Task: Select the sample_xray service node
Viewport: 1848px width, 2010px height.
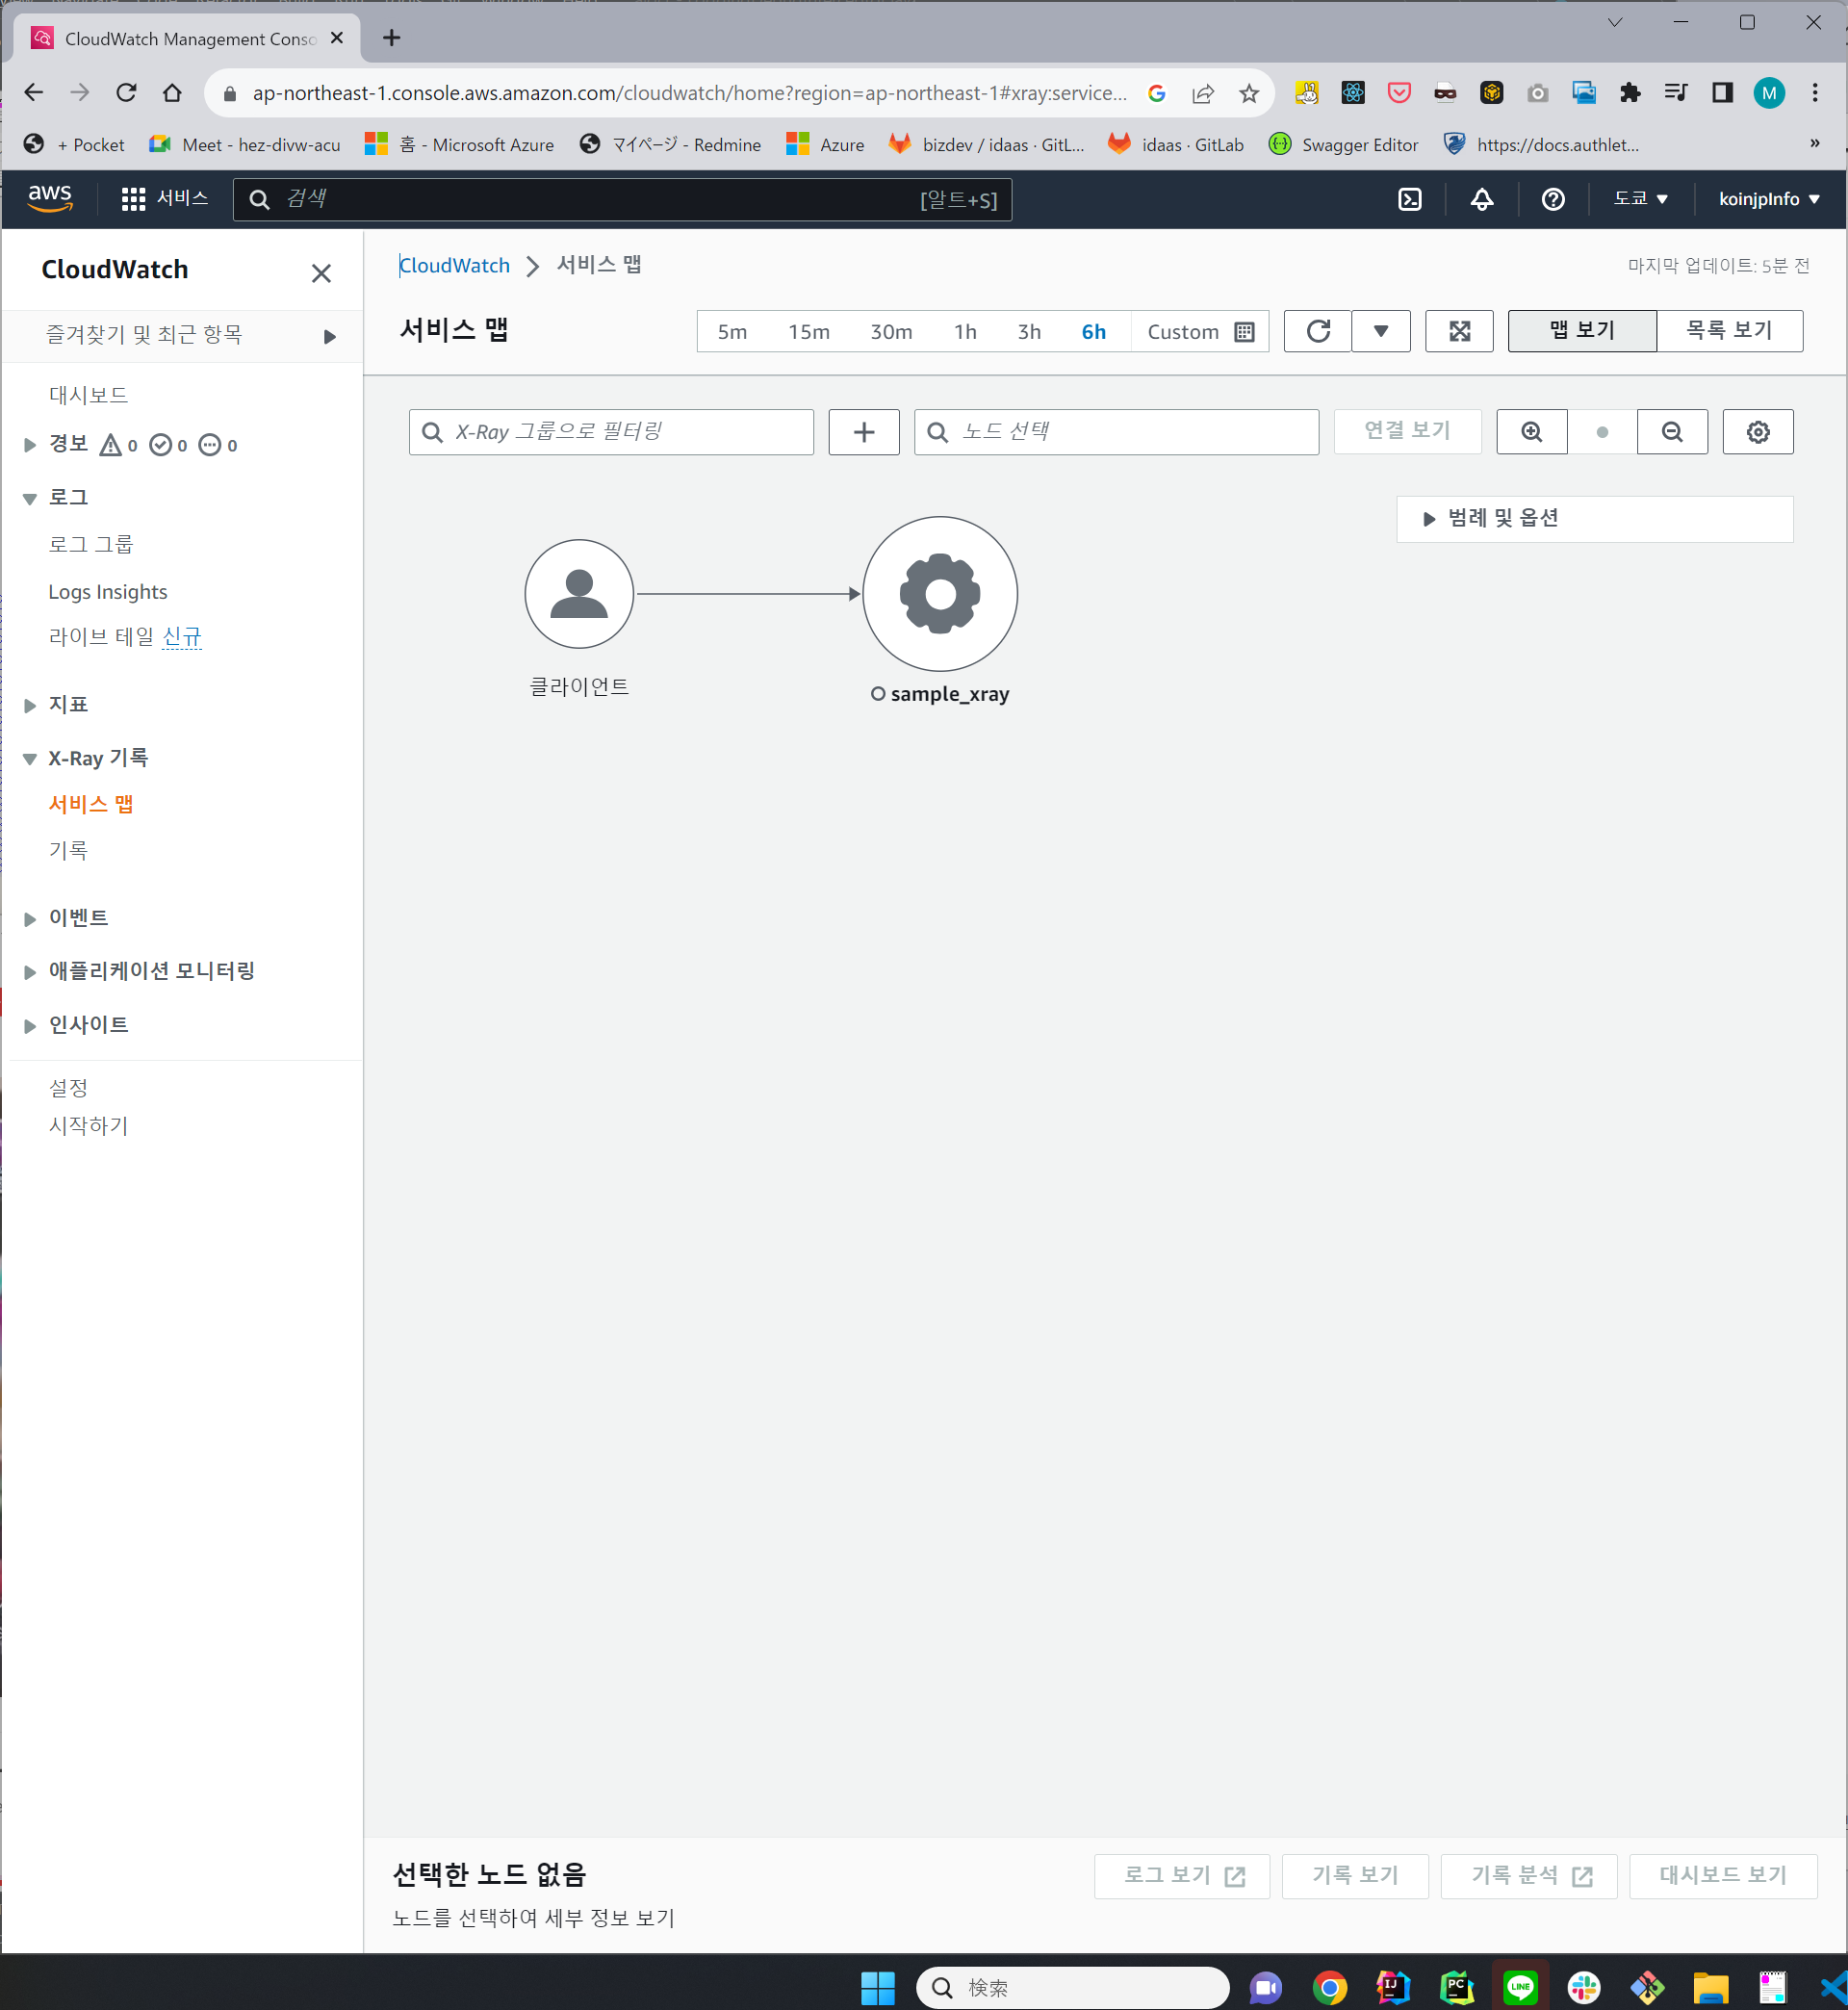Action: click(939, 594)
